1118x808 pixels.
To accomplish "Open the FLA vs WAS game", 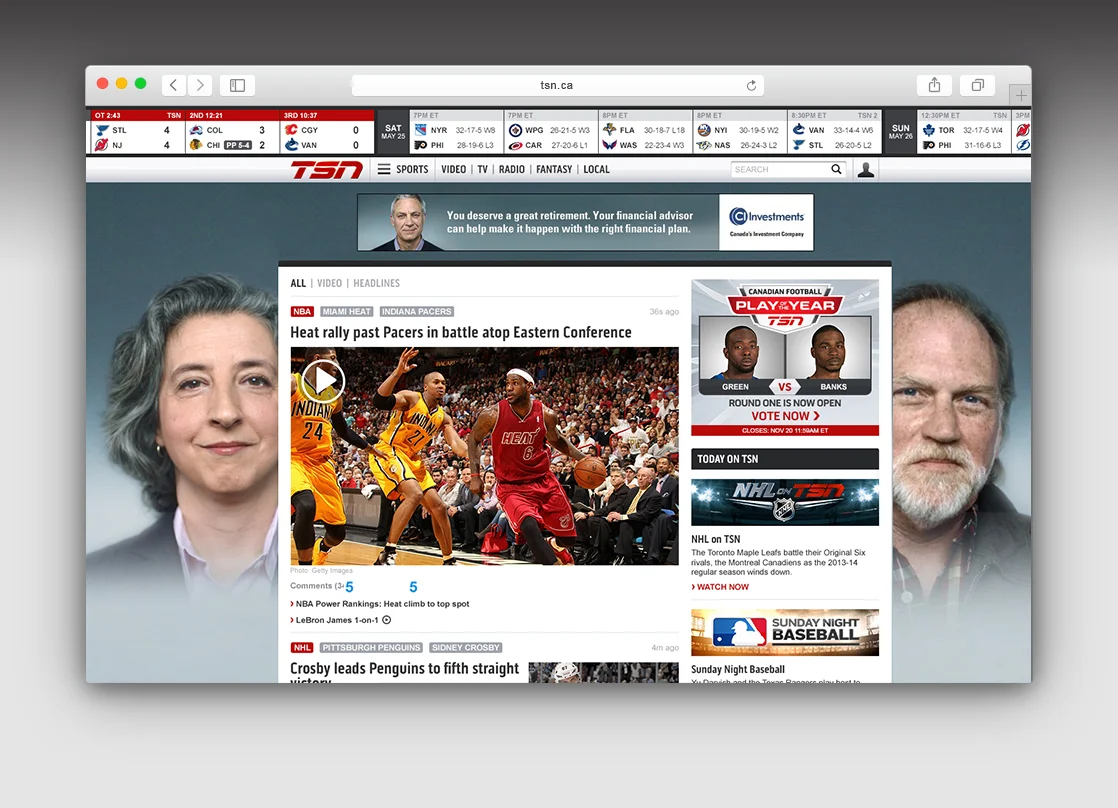I will point(645,131).
